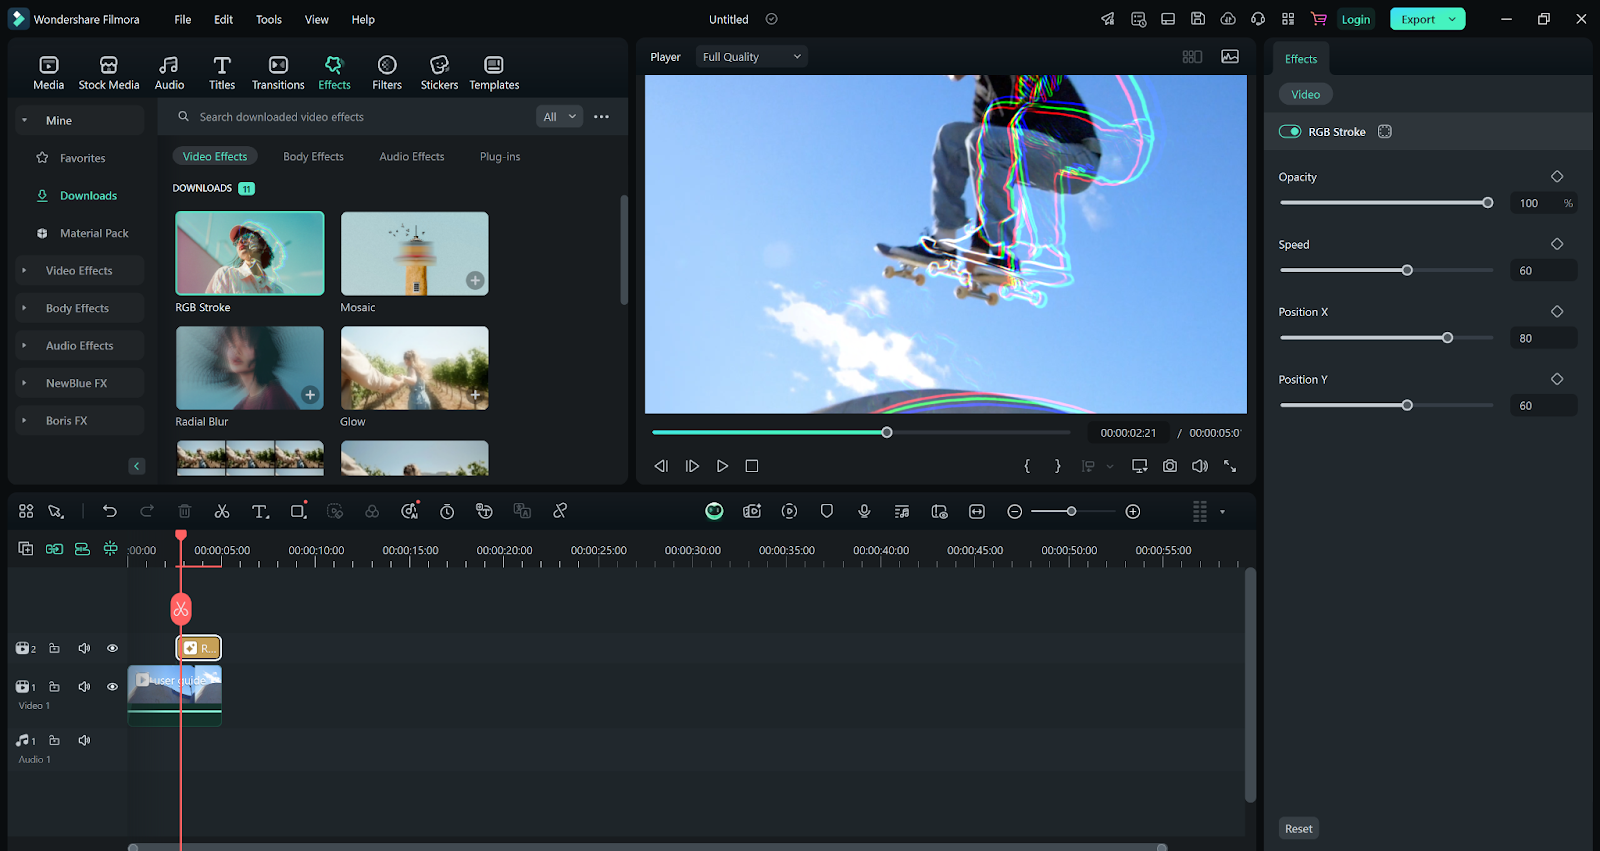The image size is (1600, 851).
Task: Expand the NewBlue FX category
Action: click(x=24, y=383)
